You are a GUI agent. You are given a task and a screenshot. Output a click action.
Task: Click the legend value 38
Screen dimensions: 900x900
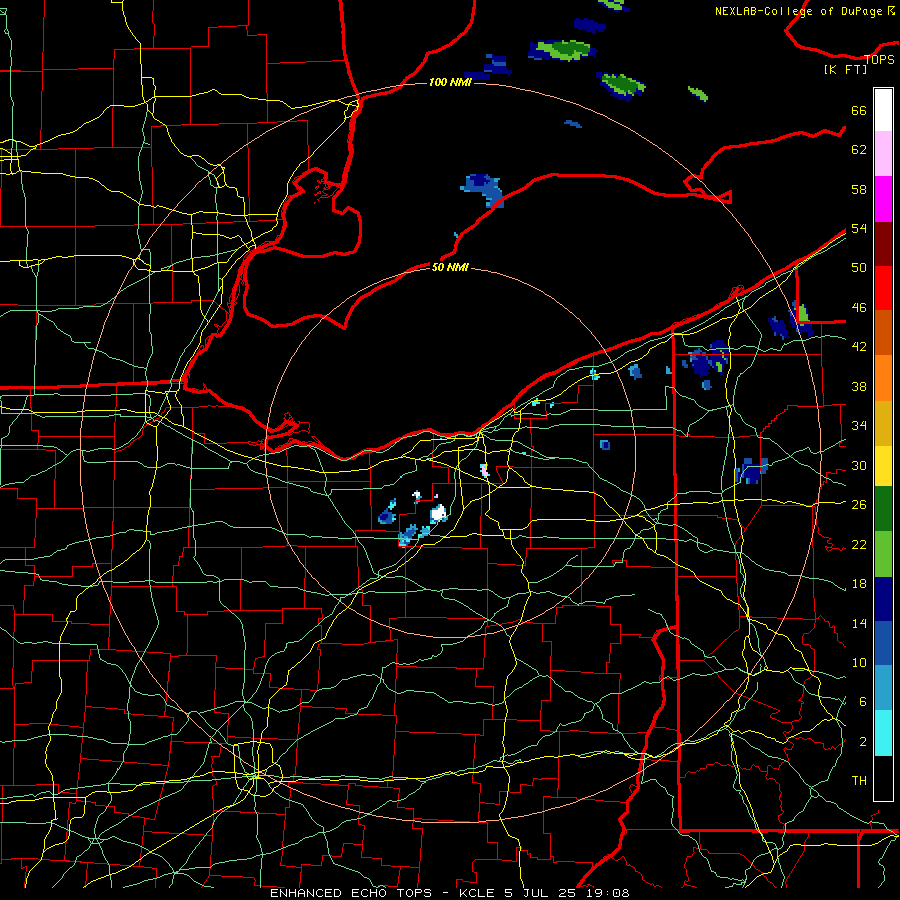click(x=859, y=386)
